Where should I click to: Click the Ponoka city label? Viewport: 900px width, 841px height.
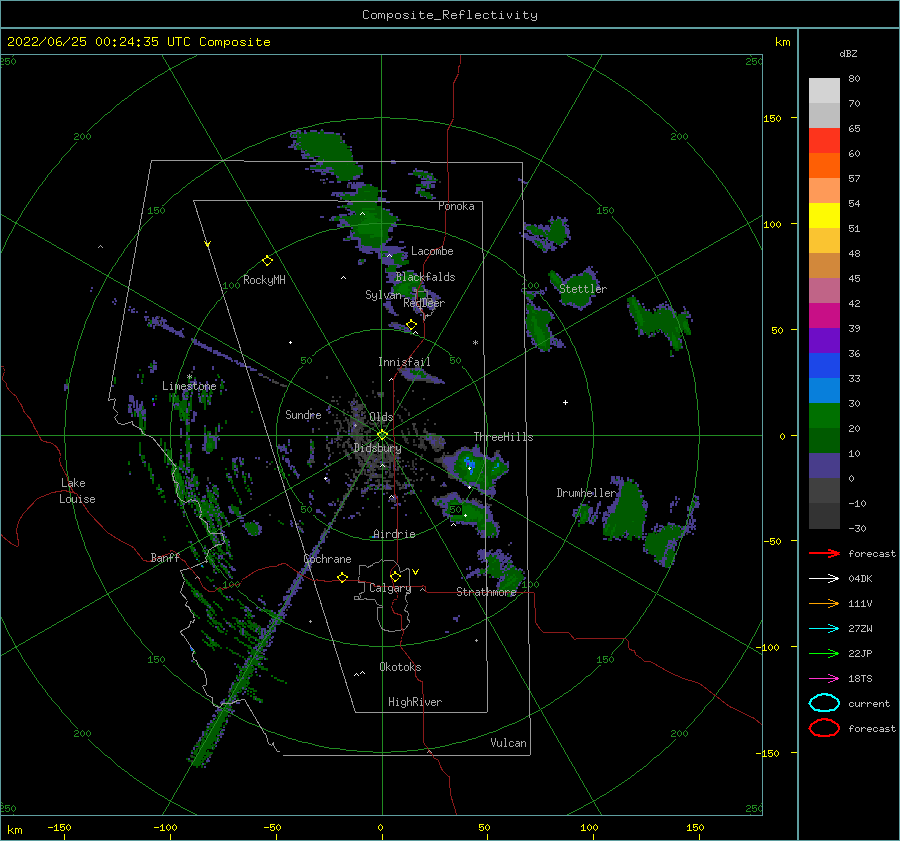click(x=456, y=206)
